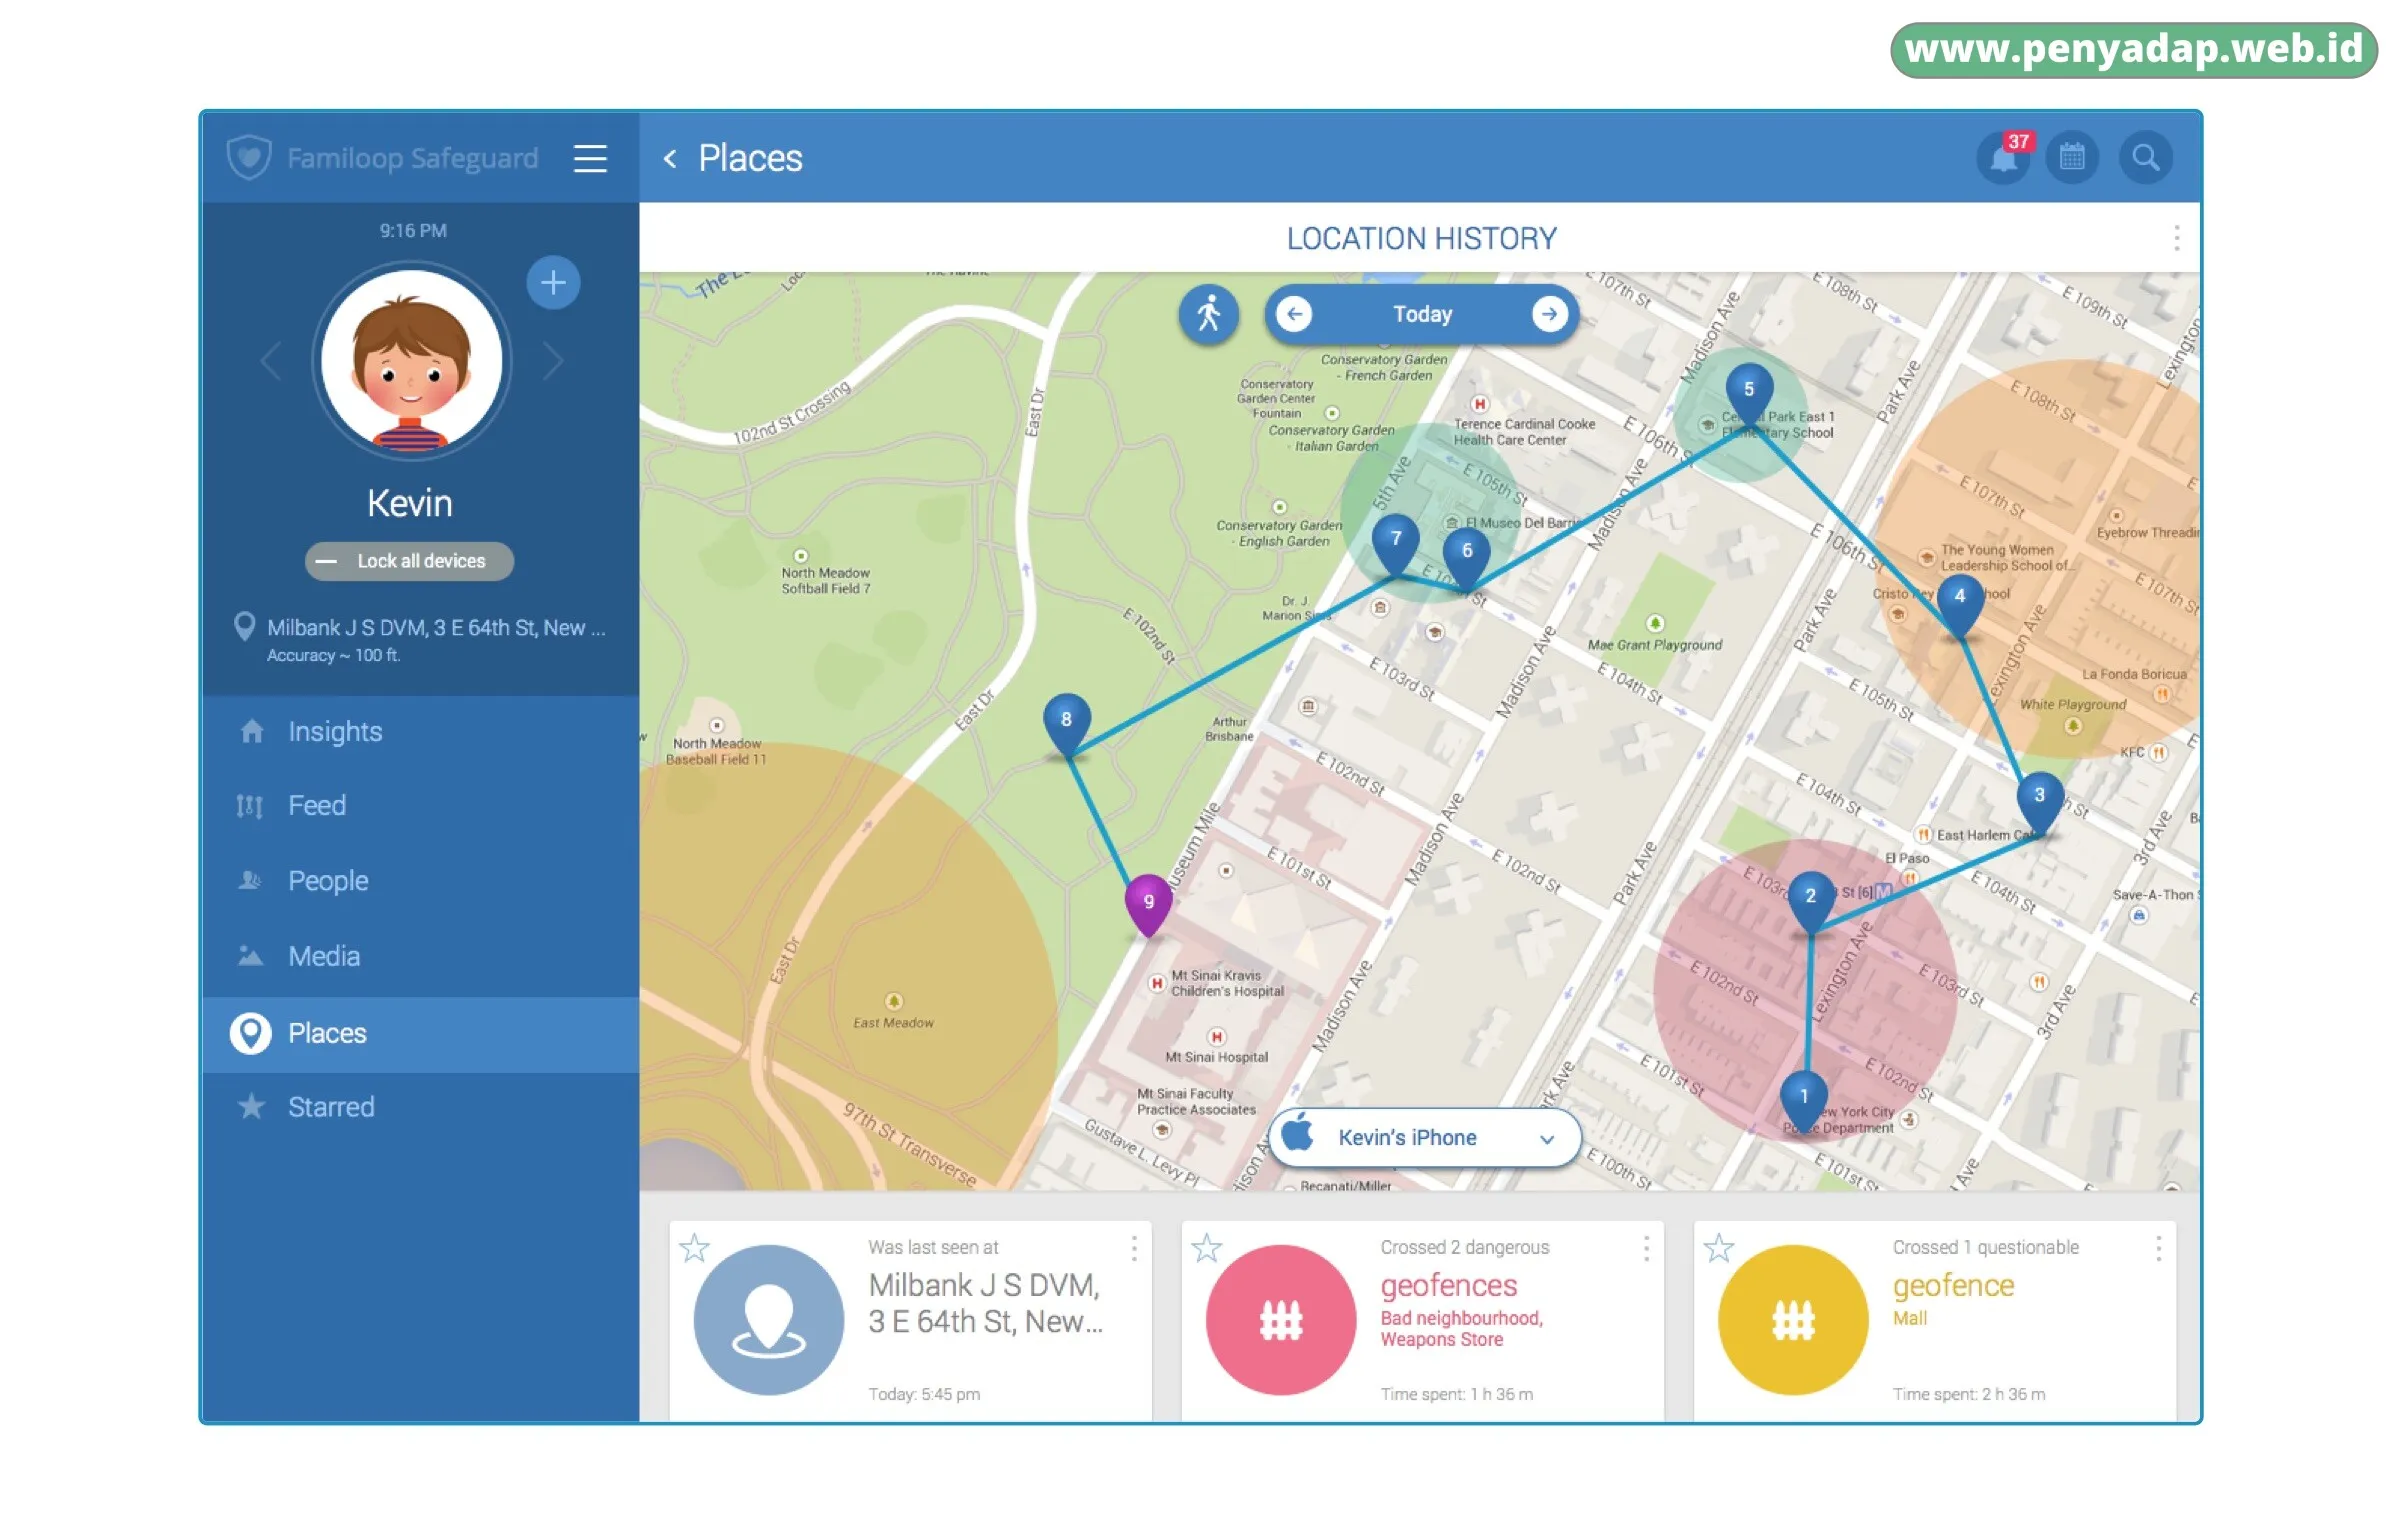The height and width of the screenshot is (1536, 2400).
Task: Select map pin number 5
Action: pyautogui.click(x=1748, y=395)
